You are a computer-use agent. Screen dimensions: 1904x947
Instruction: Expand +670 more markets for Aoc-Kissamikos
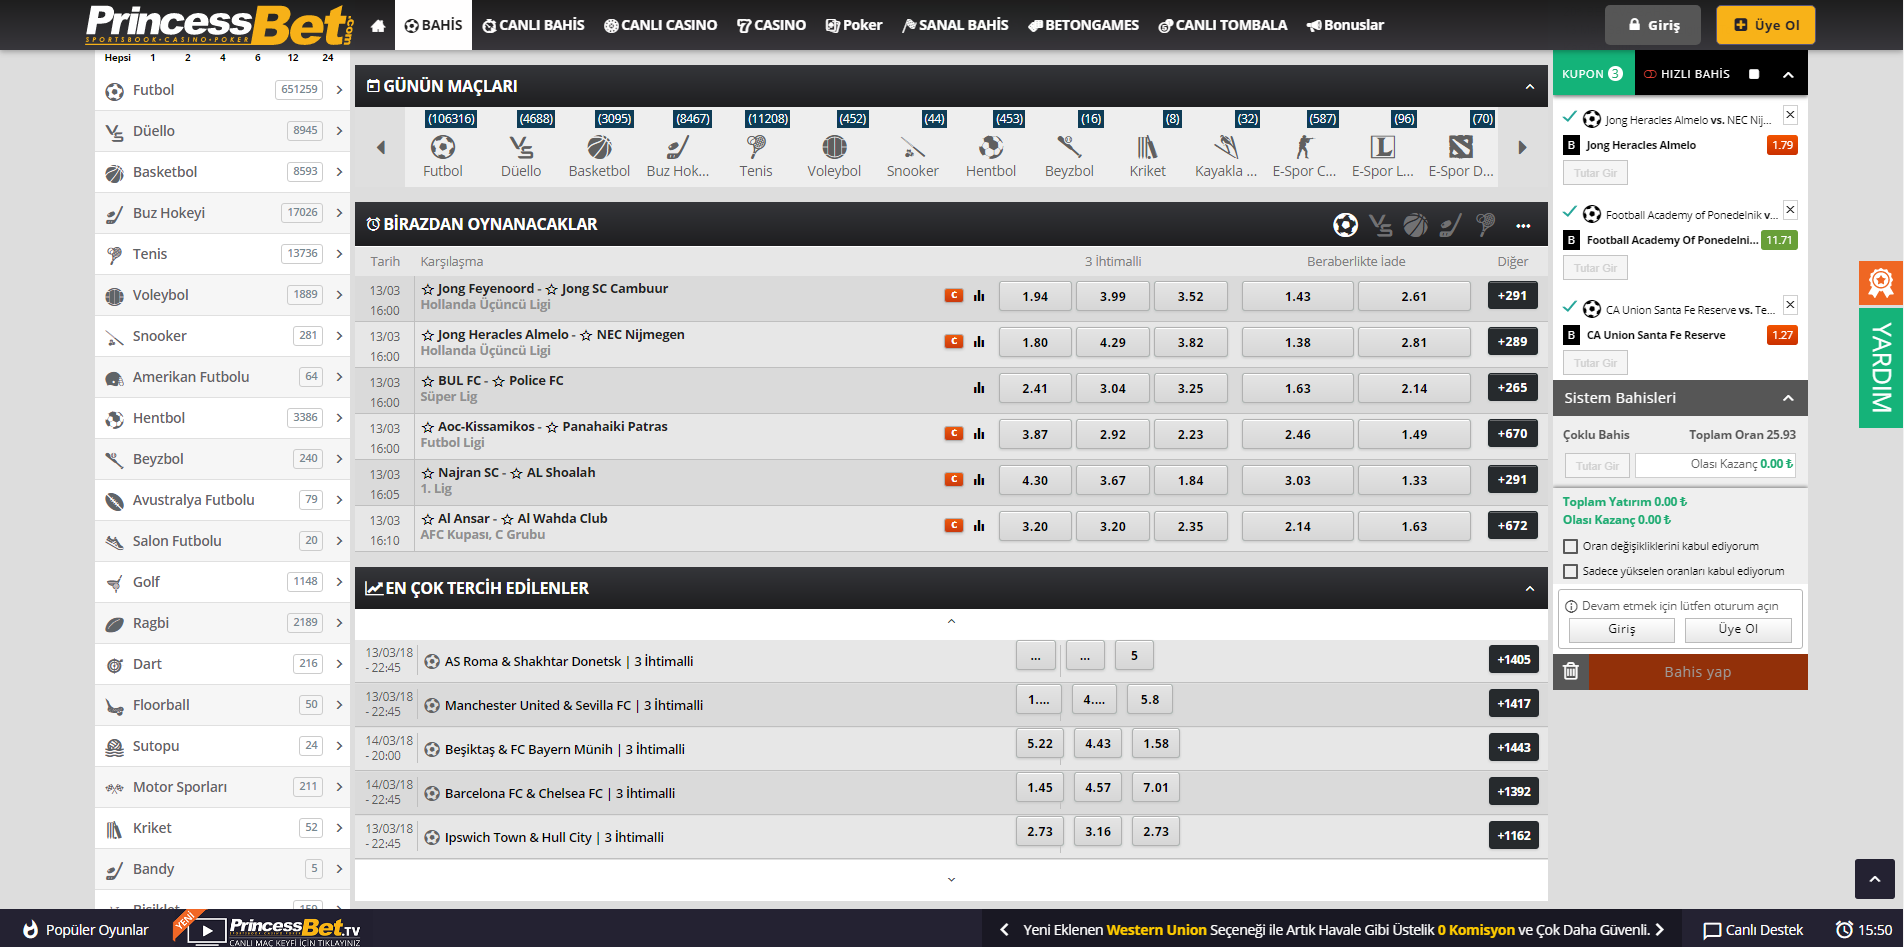point(1512,434)
